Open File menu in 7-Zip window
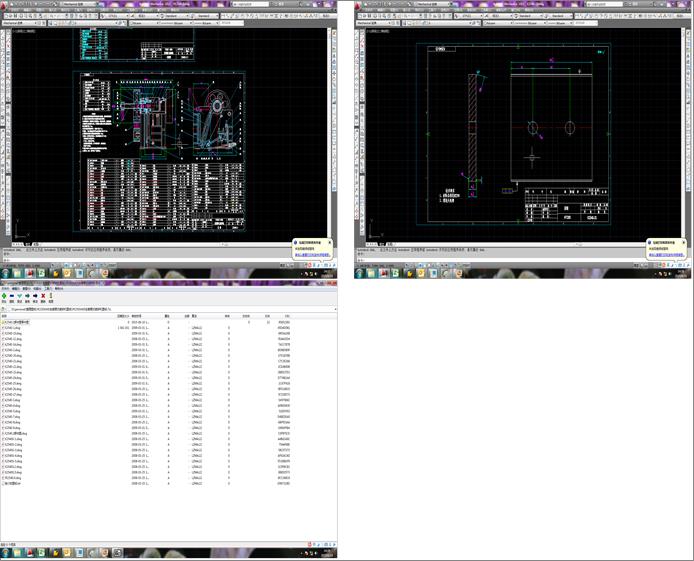Viewport: 694px width, 561px height. coord(5,288)
